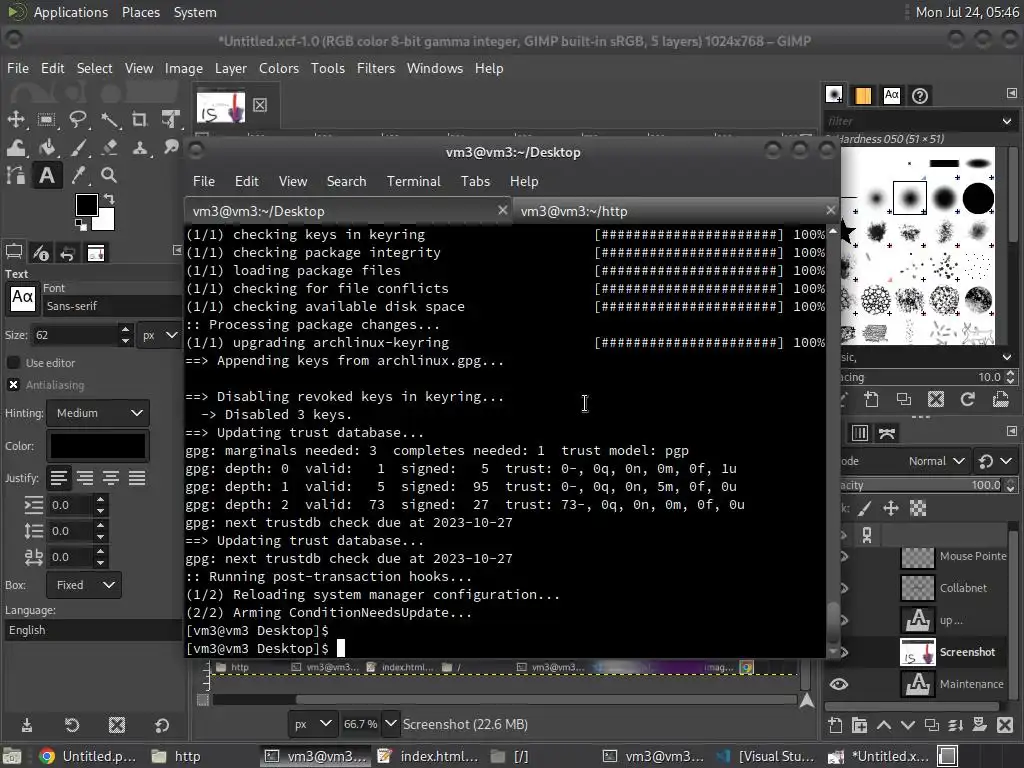Raise the selected layer
Image resolution: width=1024 pixels, height=768 pixels.
coord(884,725)
